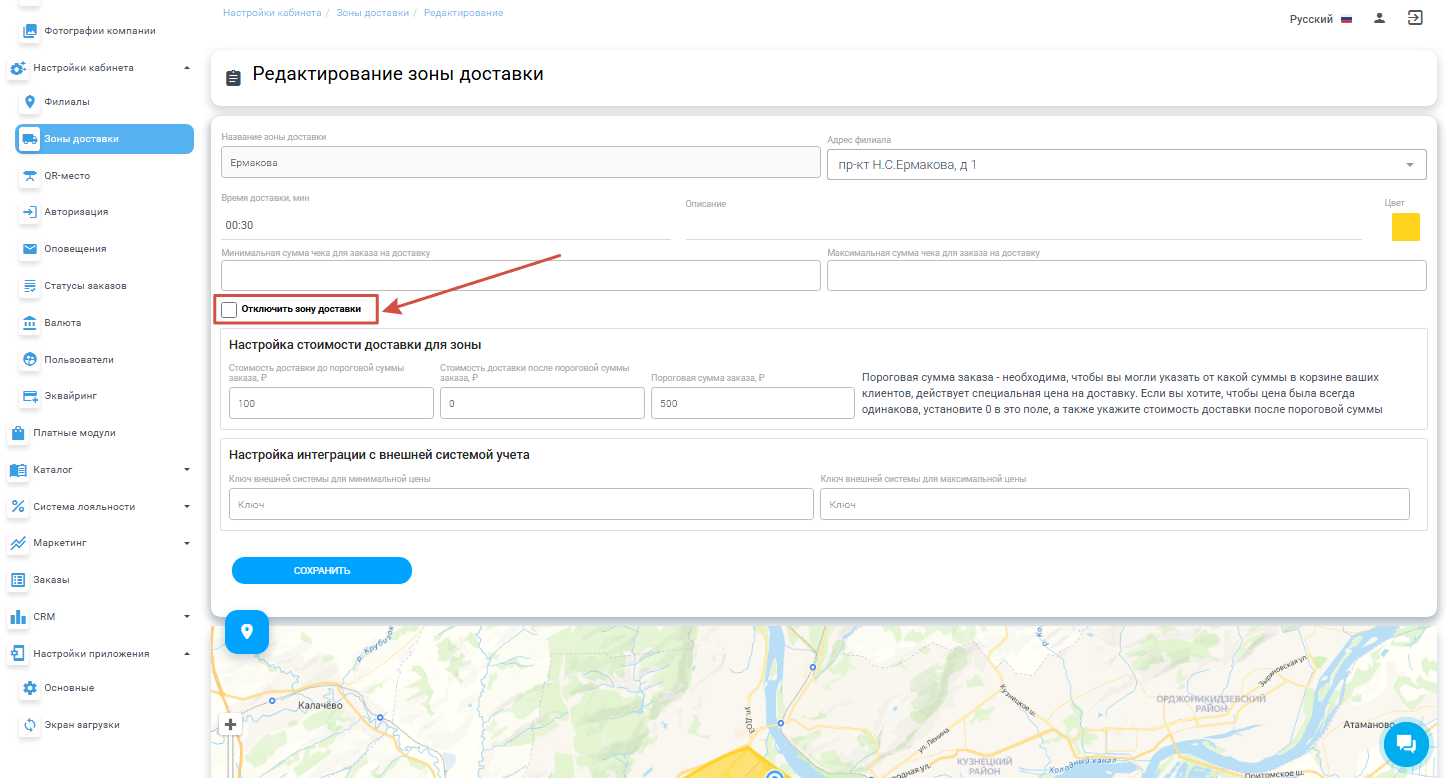1446x778 pixels.
Task: Click the blue map pin button
Action: (247, 632)
